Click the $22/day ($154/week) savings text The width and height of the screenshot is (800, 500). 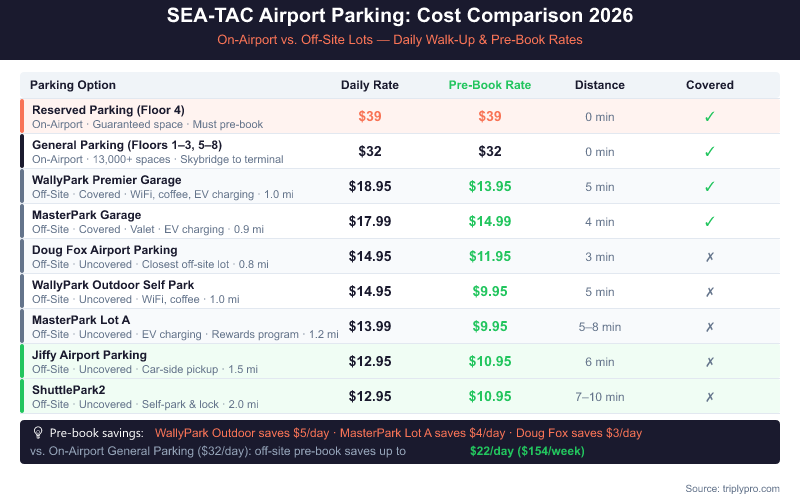pos(527,451)
